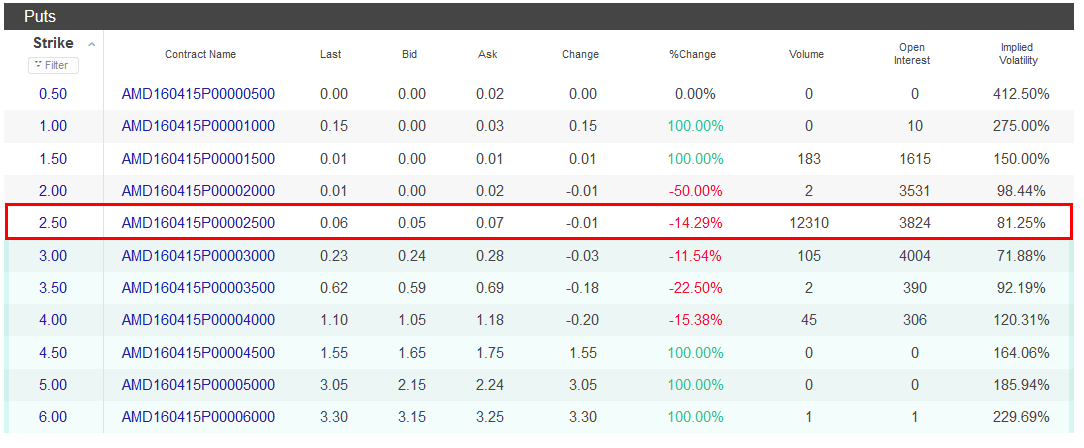
Task: Open strike 3.00 link
Action: pyautogui.click(x=53, y=256)
